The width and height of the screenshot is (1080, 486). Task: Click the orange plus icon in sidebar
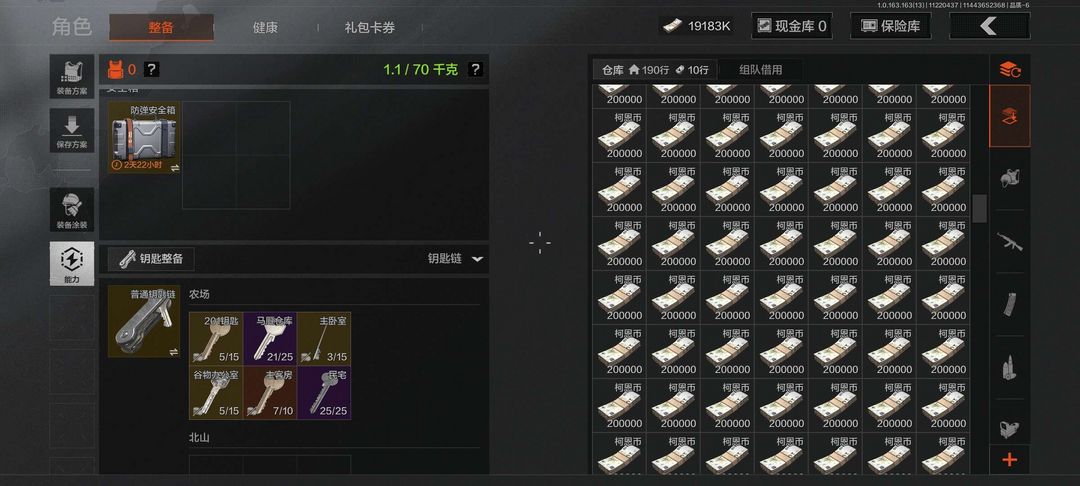coord(1010,460)
